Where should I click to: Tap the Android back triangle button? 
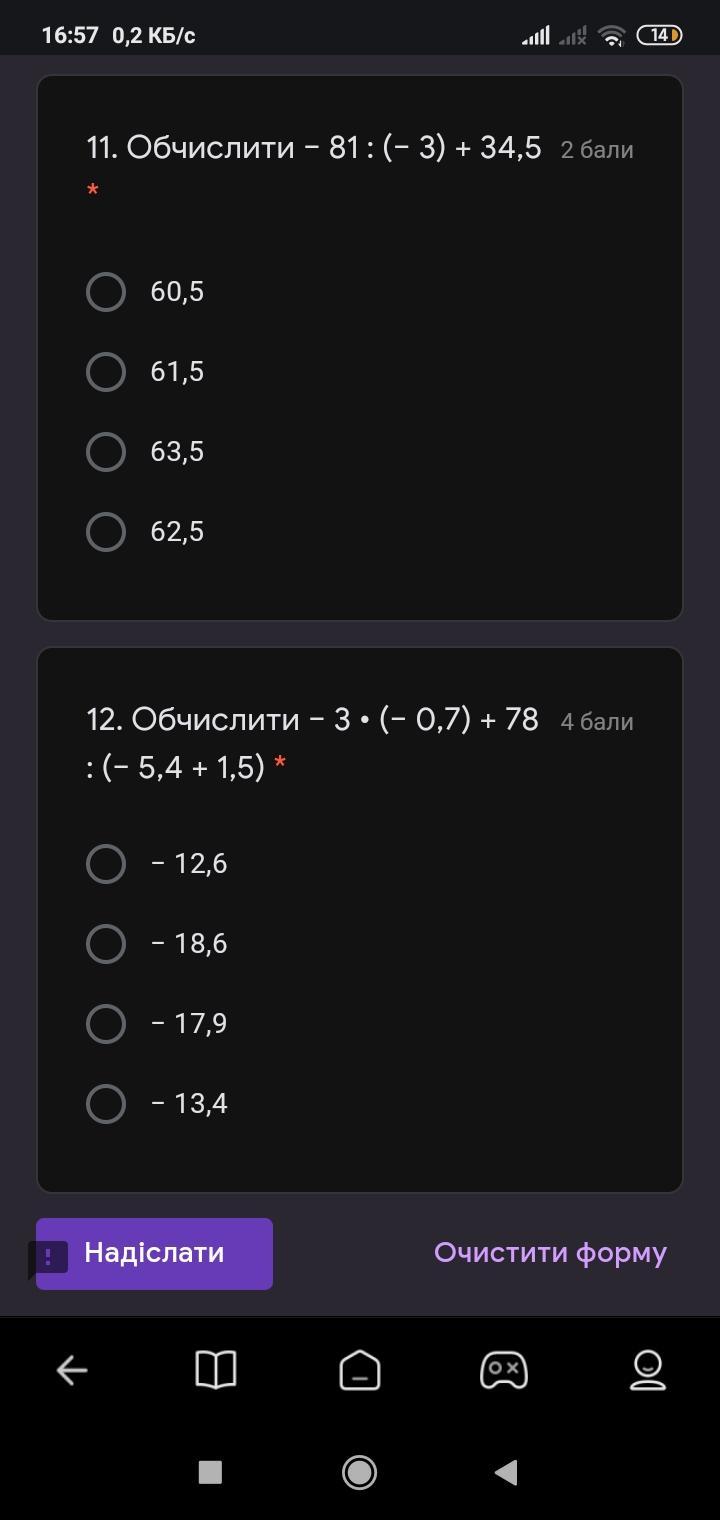click(x=506, y=1472)
